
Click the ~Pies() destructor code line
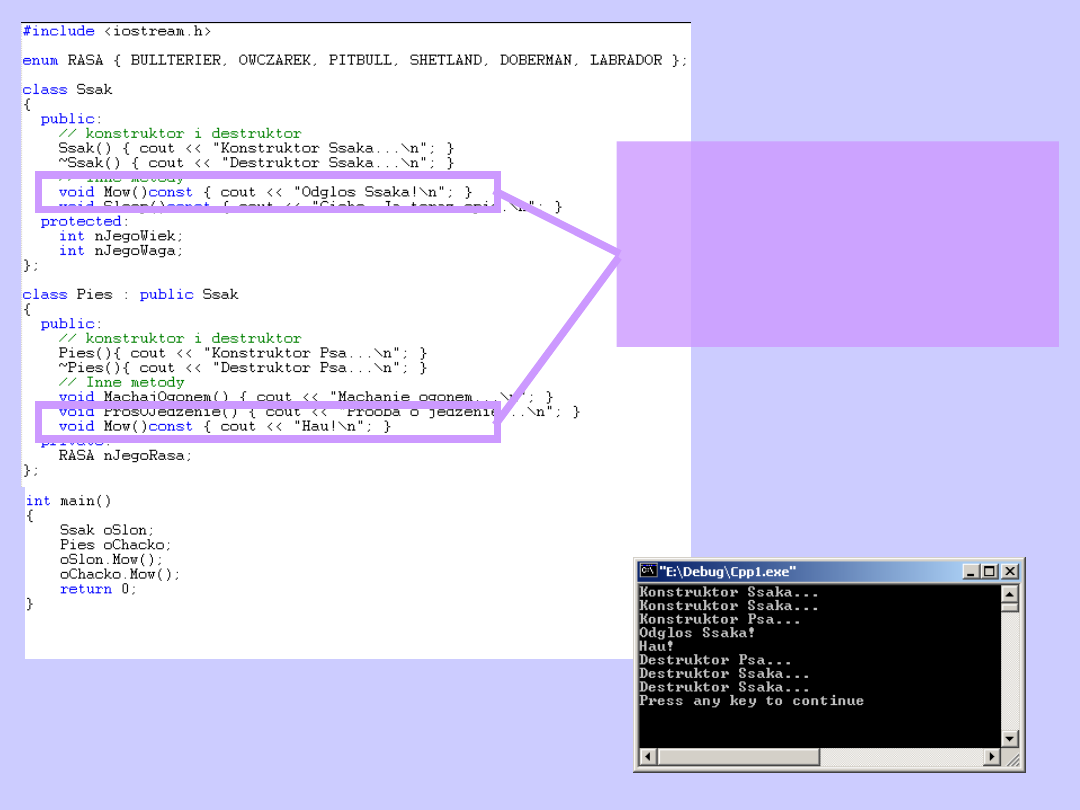242,368
